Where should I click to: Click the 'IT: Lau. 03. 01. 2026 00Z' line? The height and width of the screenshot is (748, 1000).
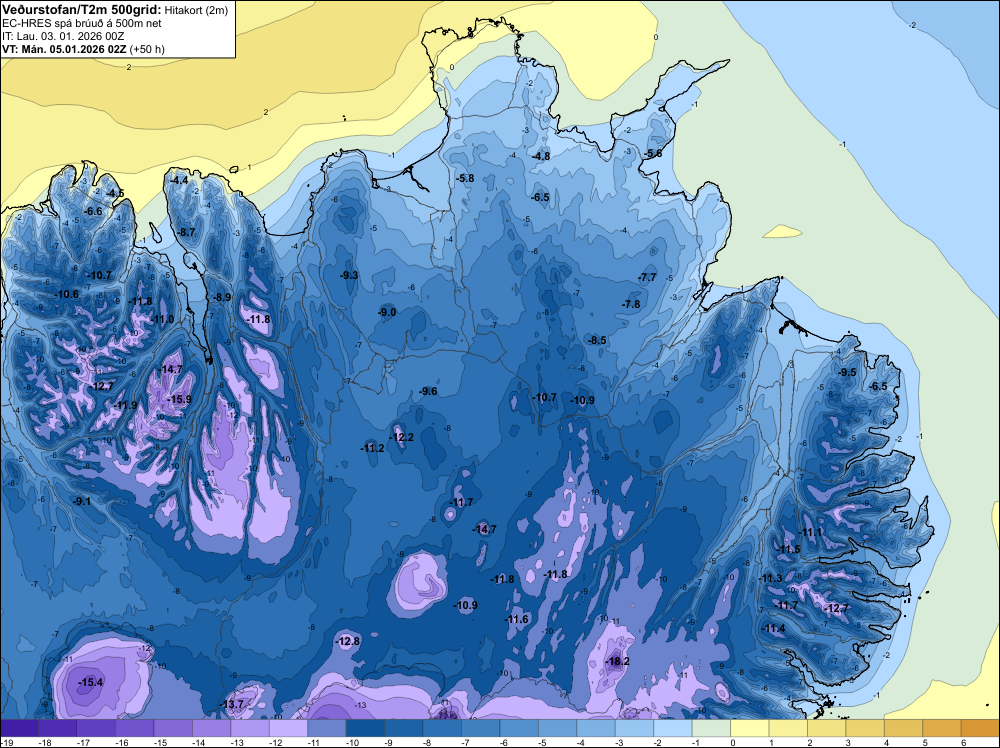click(x=63, y=36)
